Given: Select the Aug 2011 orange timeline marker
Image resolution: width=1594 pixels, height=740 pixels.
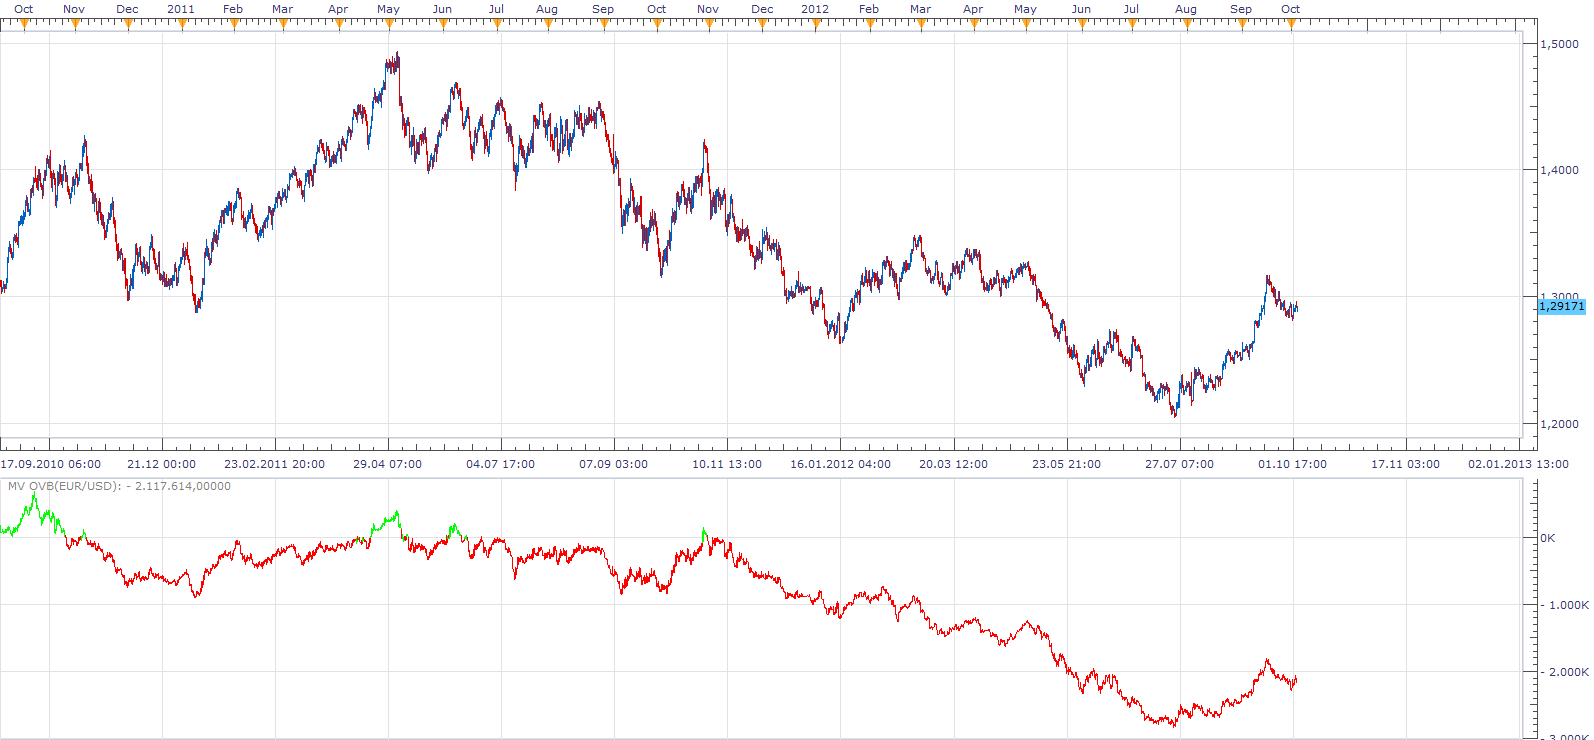Looking at the screenshot, I should coord(548,25).
